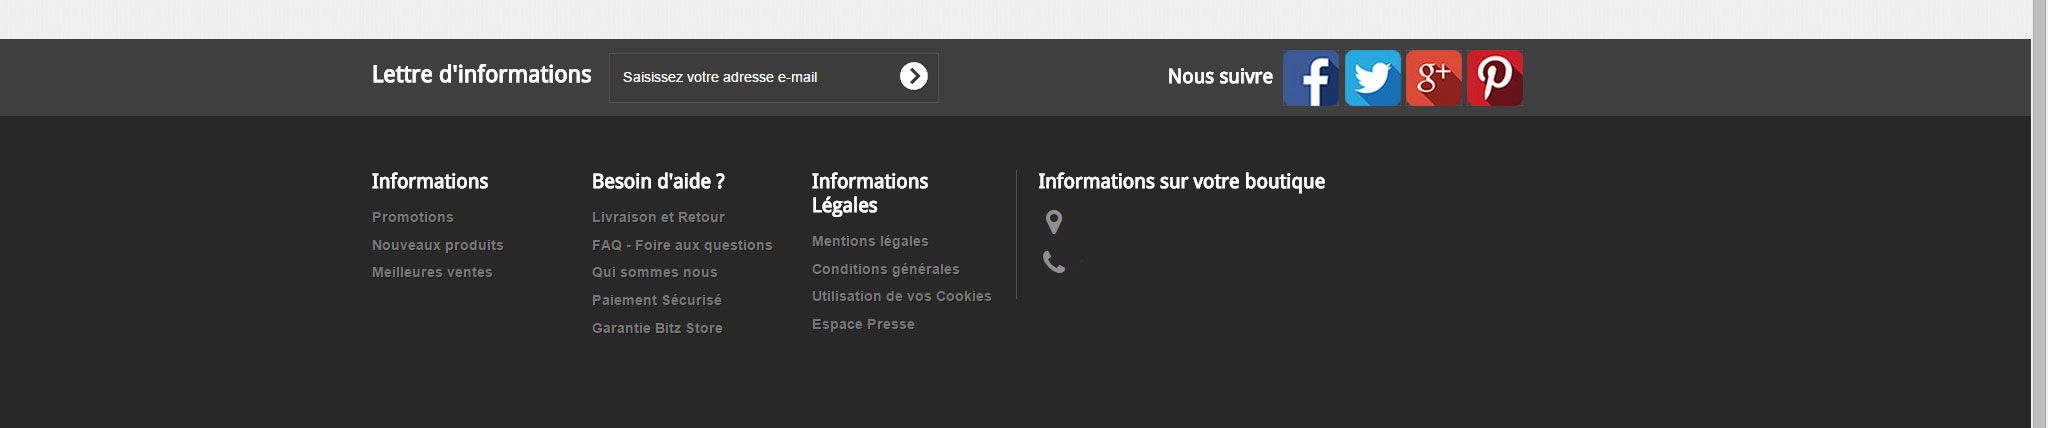Viewport: 2048px width, 428px height.
Task: Click the store phone icon
Action: click(1053, 262)
